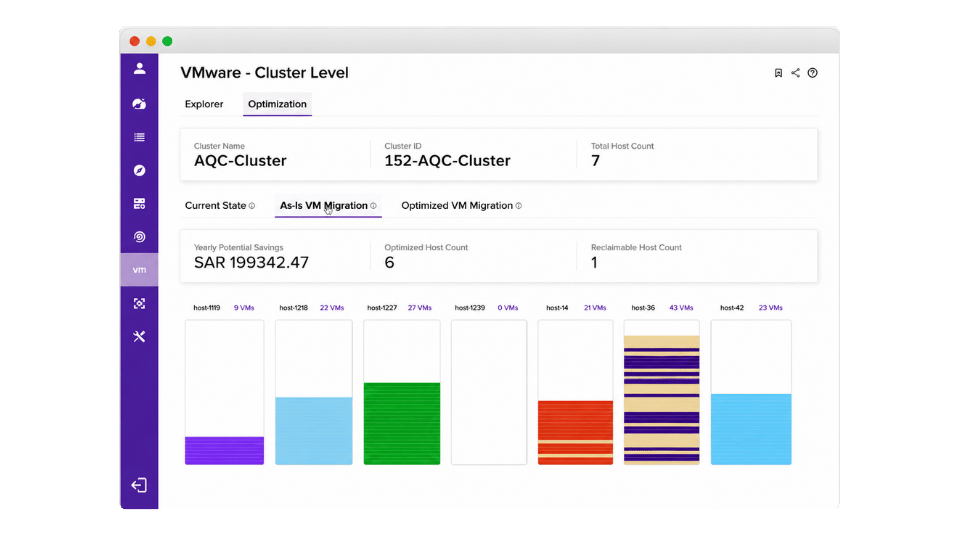960x540 pixels.
Task: Open the list view sidebar icon
Action: 140,137
